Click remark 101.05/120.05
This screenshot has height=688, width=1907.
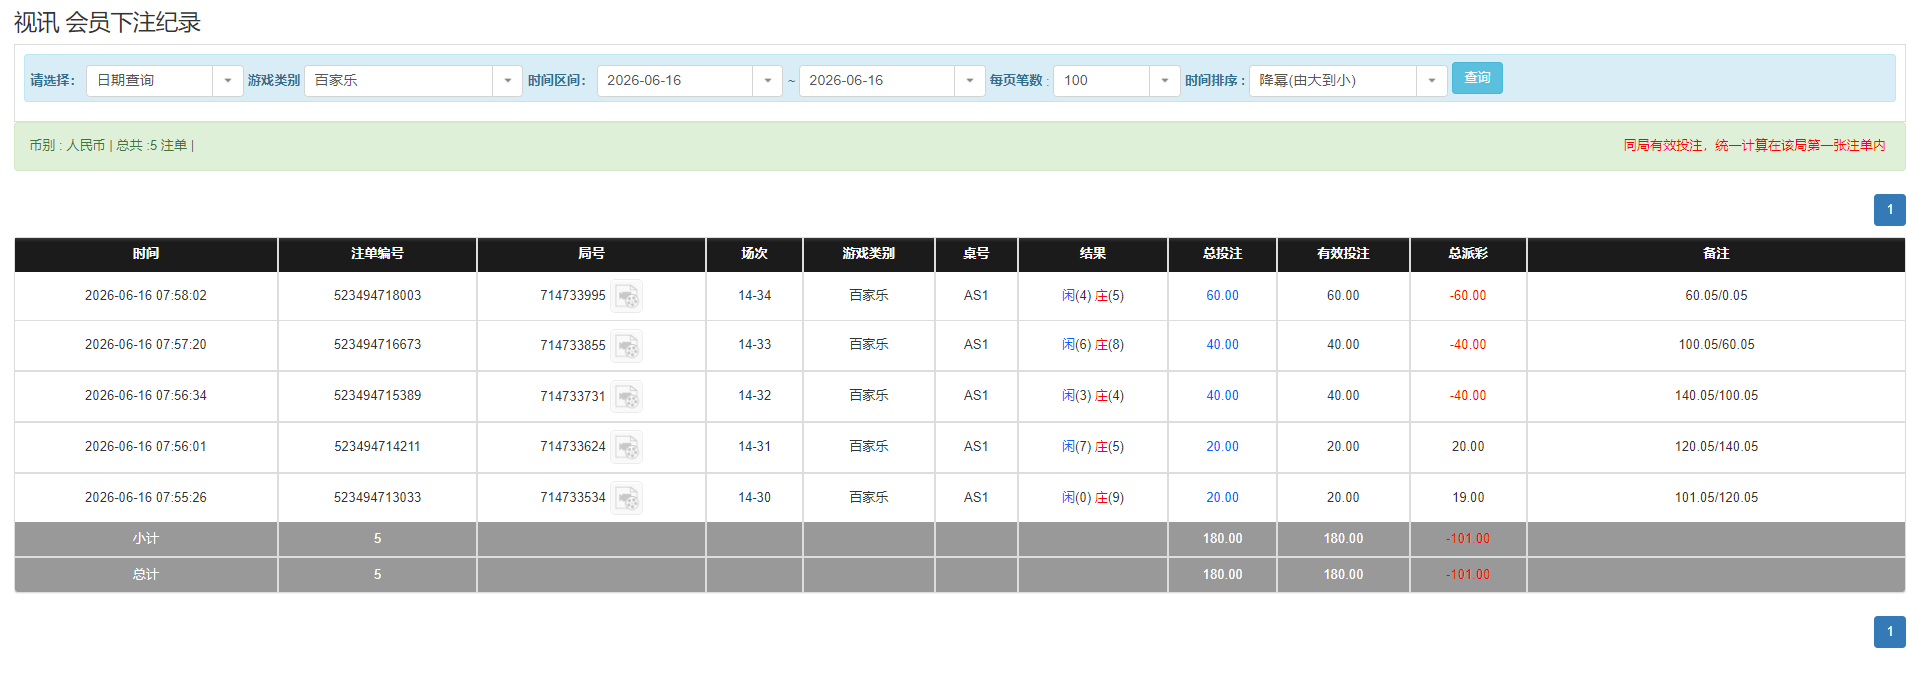click(1716, 498)
